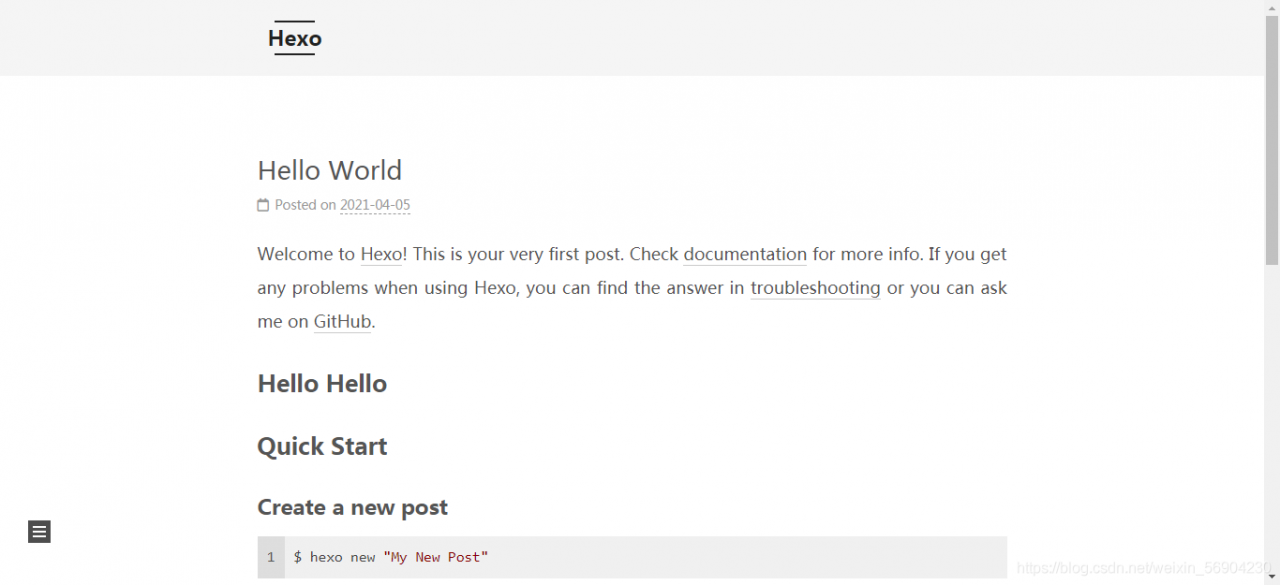Open the documentation link
The image size is (1280, 585).
[745, 254]
